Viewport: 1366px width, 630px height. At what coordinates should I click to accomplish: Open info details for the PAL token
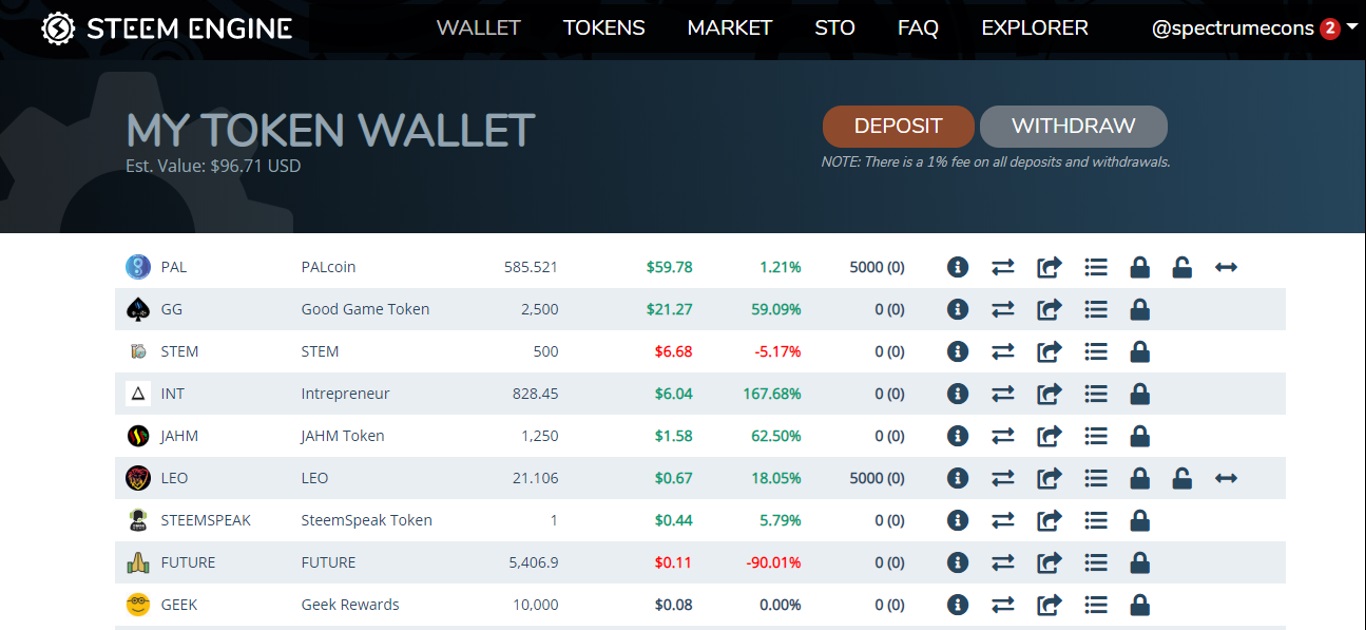point(958,267)
